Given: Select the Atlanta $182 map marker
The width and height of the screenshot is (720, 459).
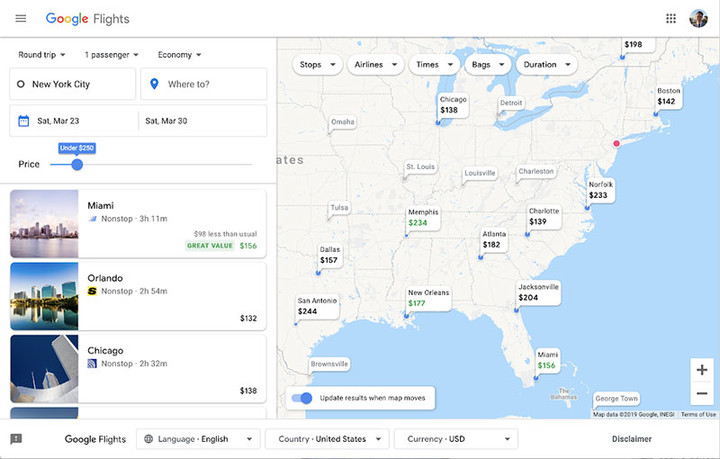Looking at the screenshot, I should tap(494, 240).
